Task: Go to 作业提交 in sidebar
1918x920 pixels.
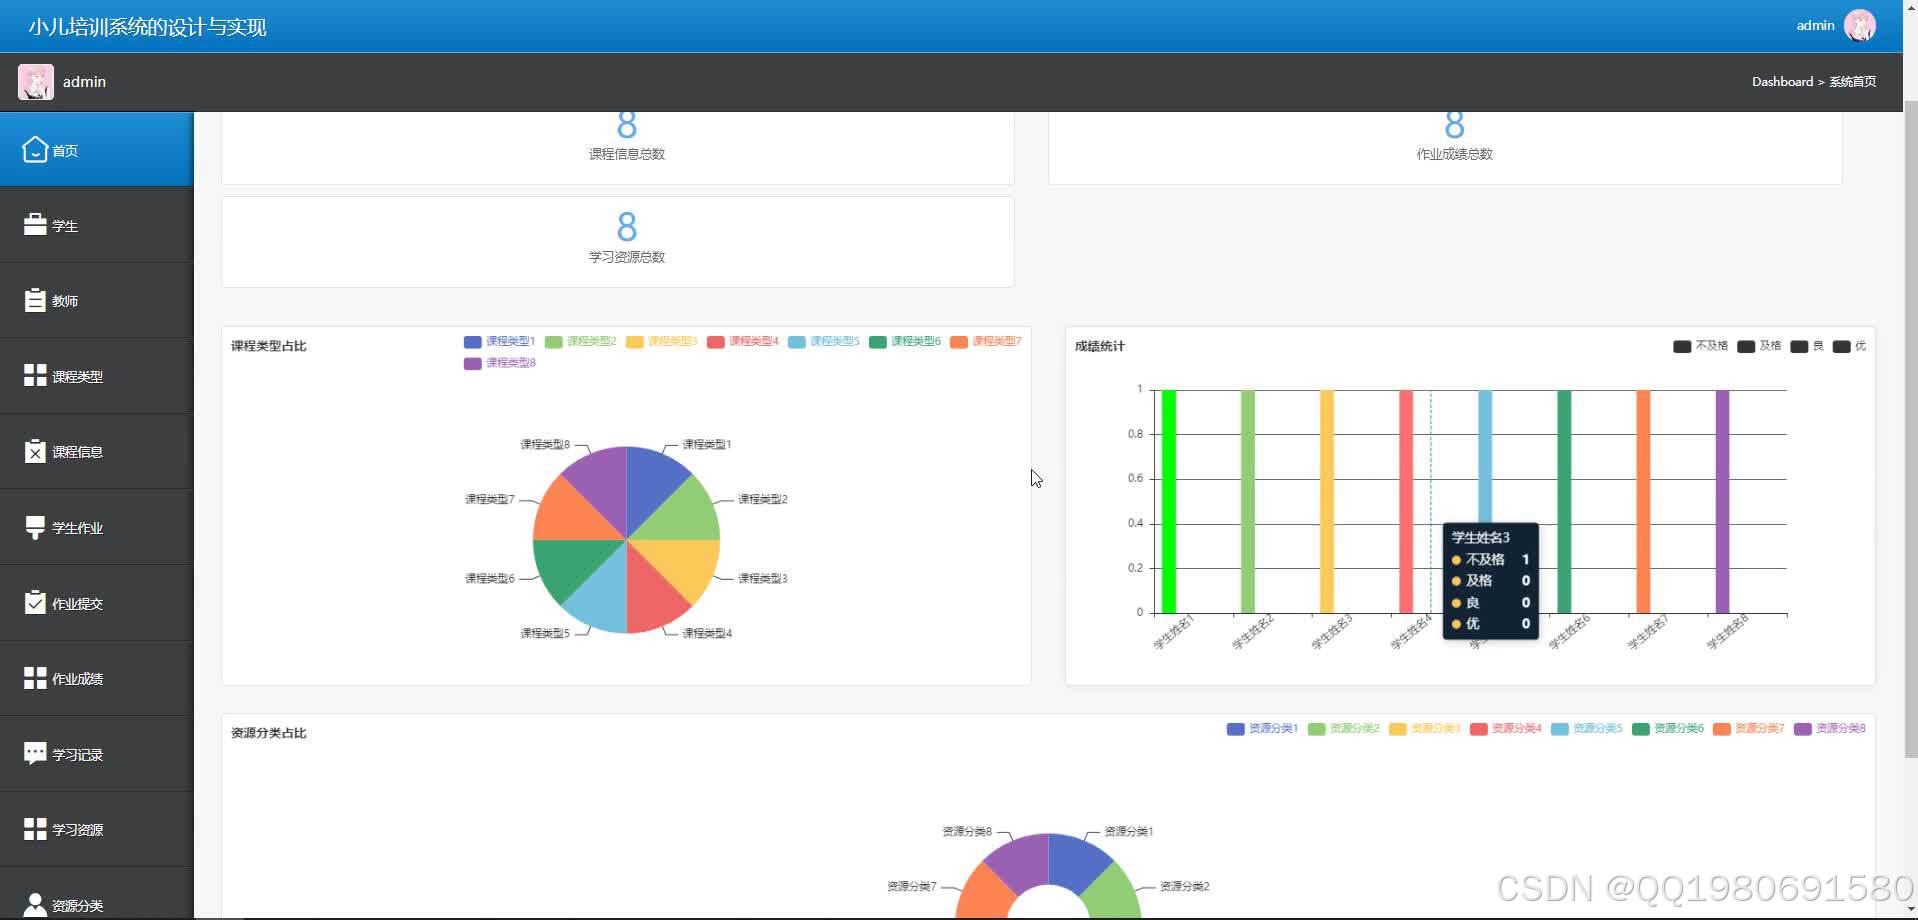Action: pyautogui.click(x=96, y=603)
